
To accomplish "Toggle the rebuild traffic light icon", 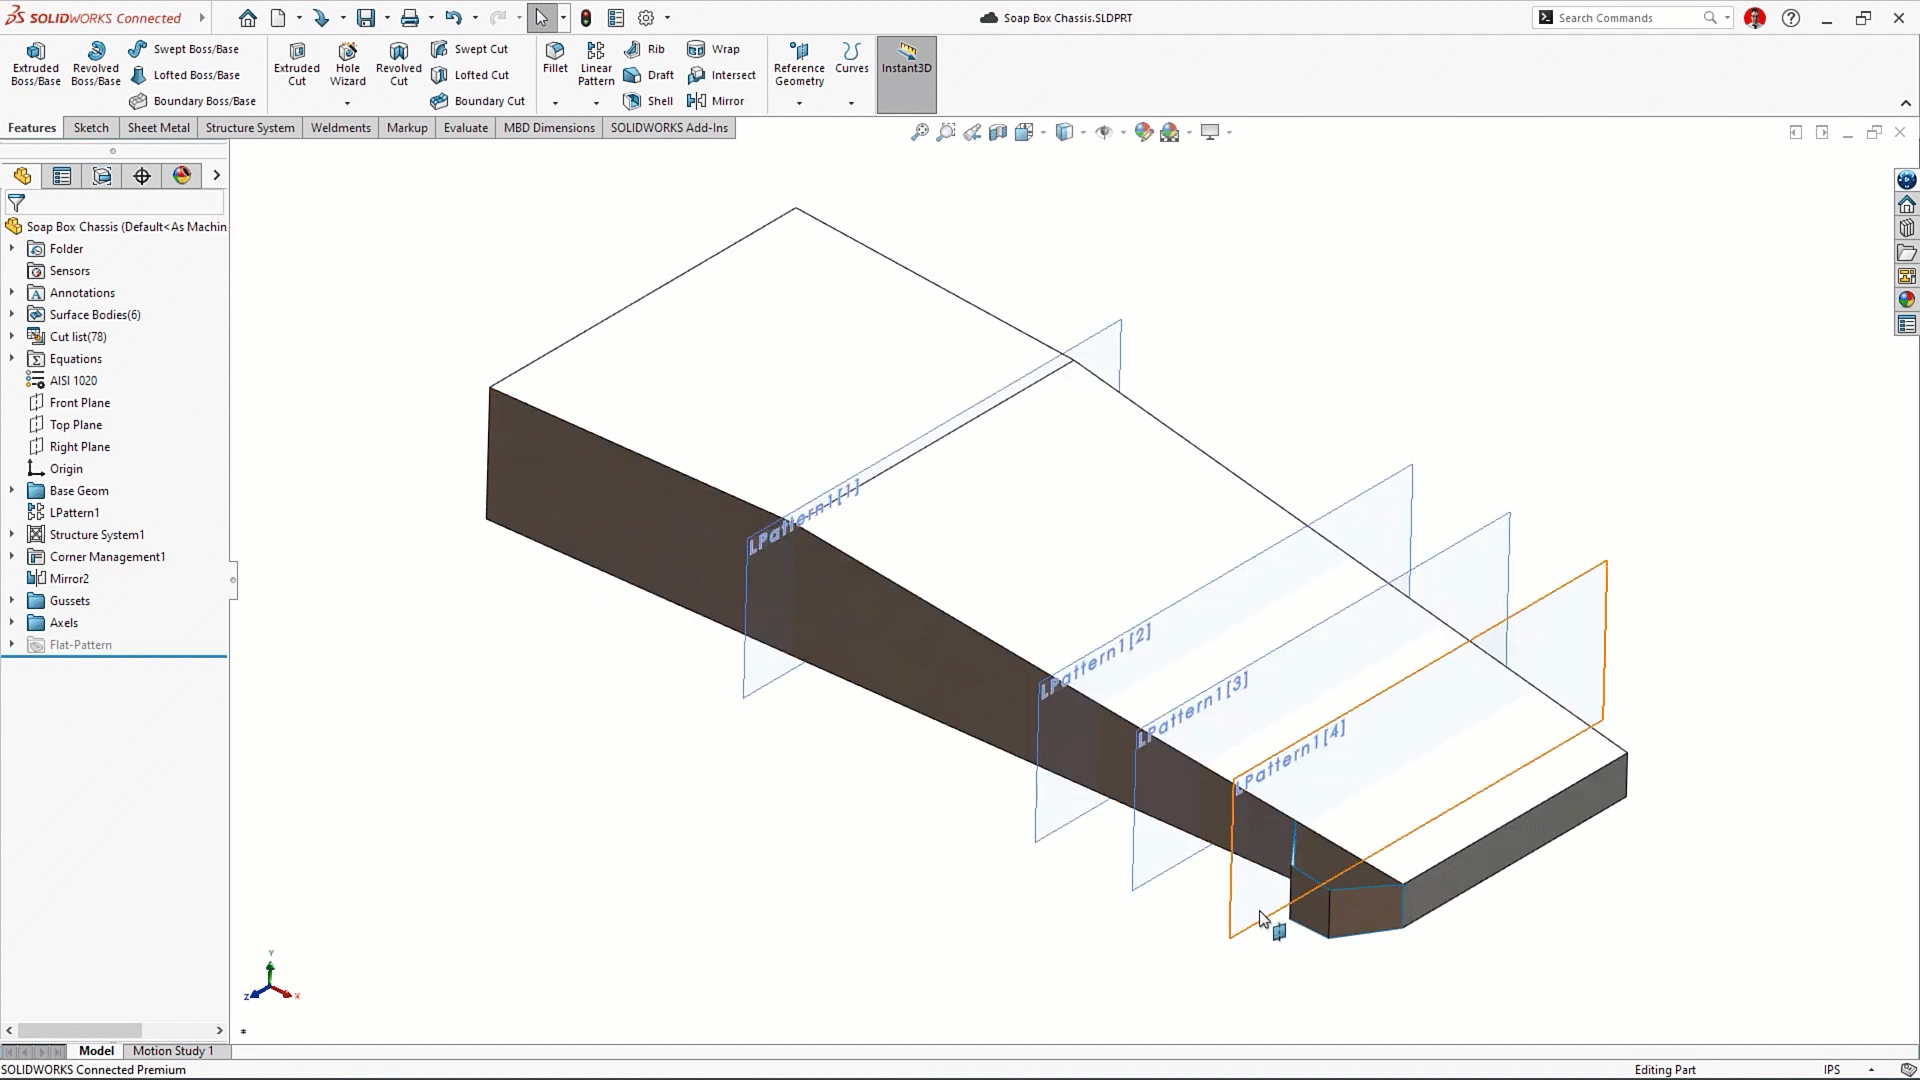I will pyautogui.click(x=586, y=18).
